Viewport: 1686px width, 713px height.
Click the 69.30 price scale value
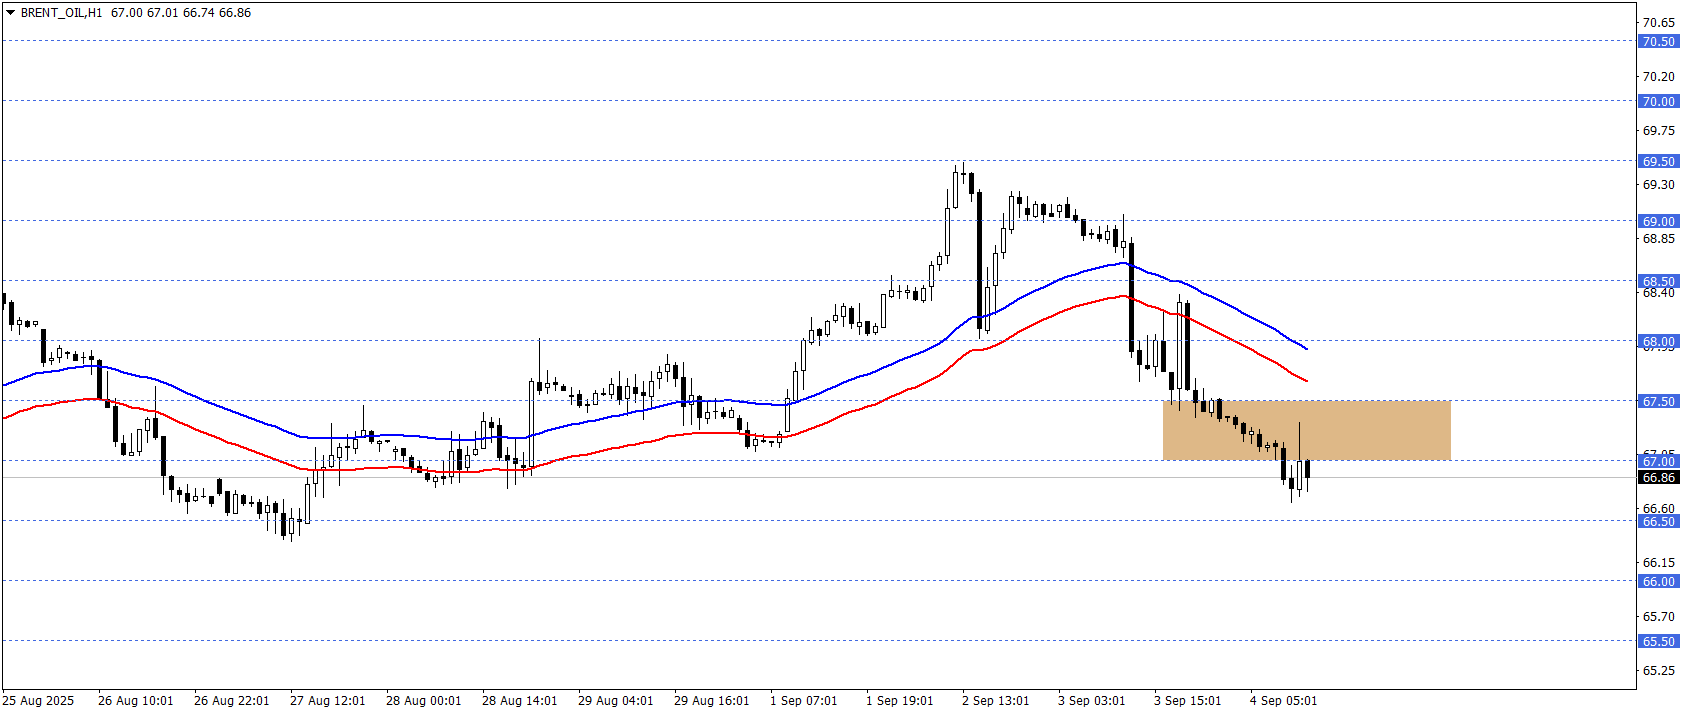[x=1658, y=184]
